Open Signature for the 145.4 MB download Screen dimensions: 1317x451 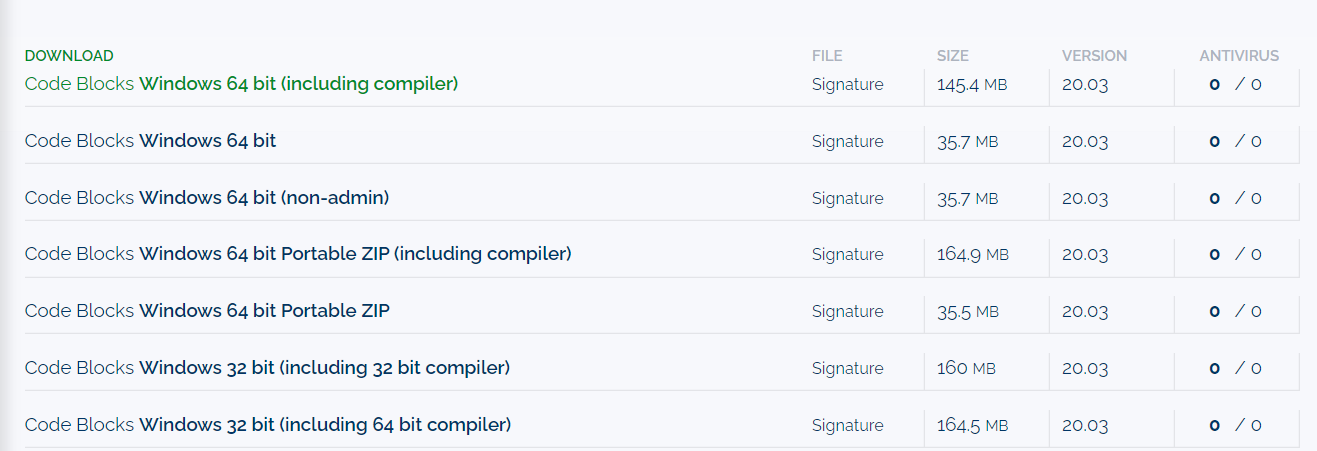point(847,85)
